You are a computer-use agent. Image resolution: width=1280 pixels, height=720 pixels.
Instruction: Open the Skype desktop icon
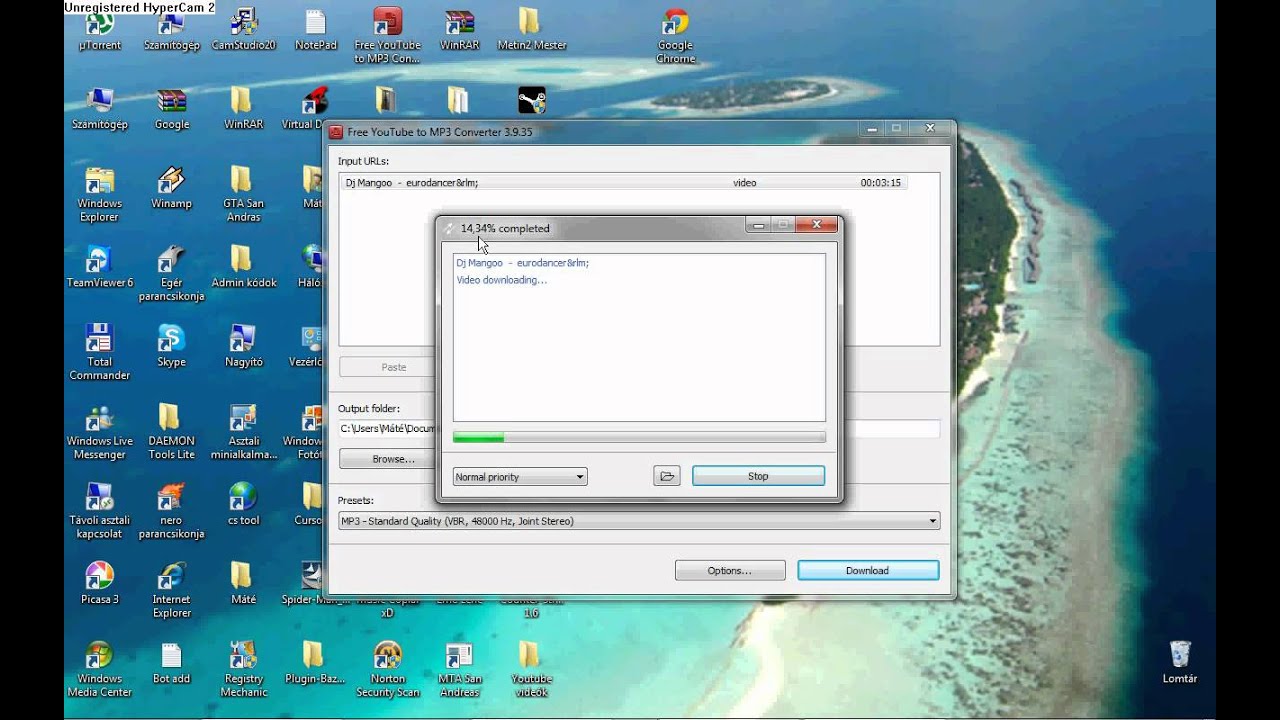click(171, 346)
